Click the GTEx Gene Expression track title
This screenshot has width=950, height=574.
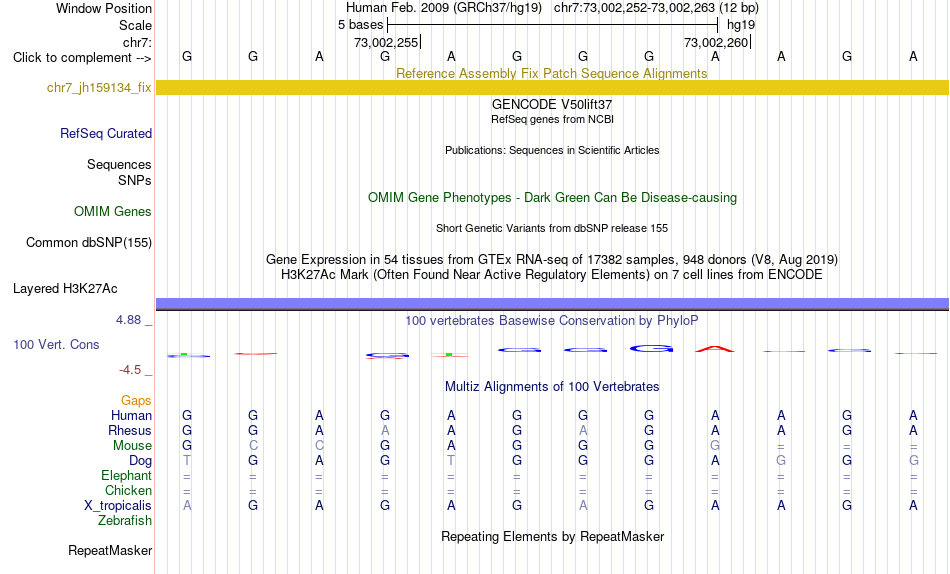(x=552, y=259)
